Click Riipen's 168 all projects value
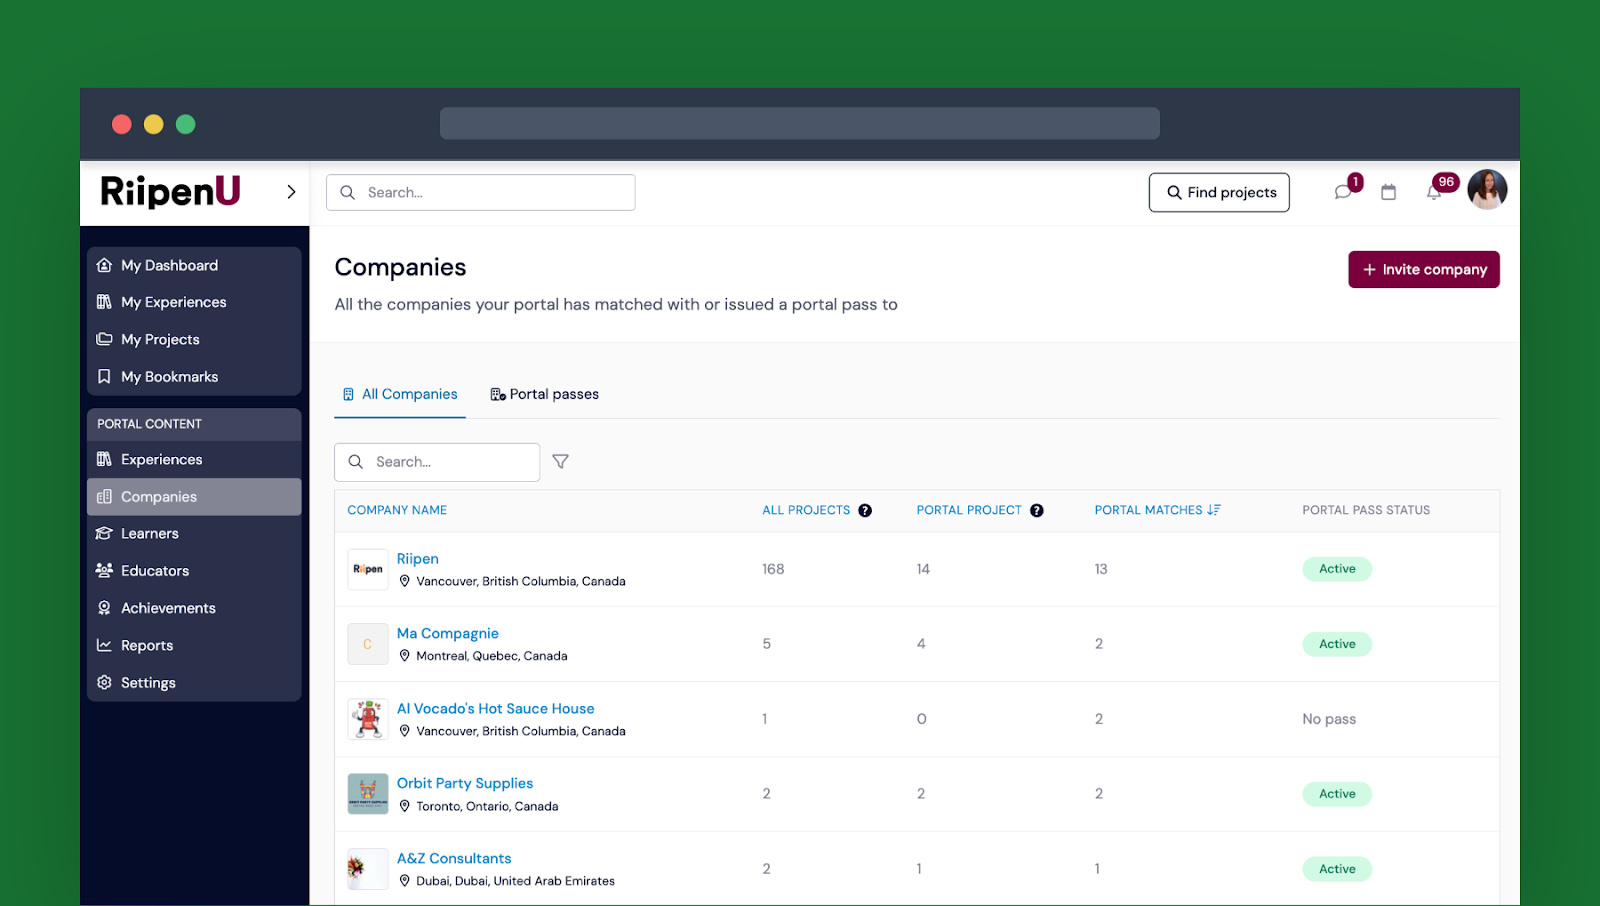 pyautogui.click(x=773, y=569)
